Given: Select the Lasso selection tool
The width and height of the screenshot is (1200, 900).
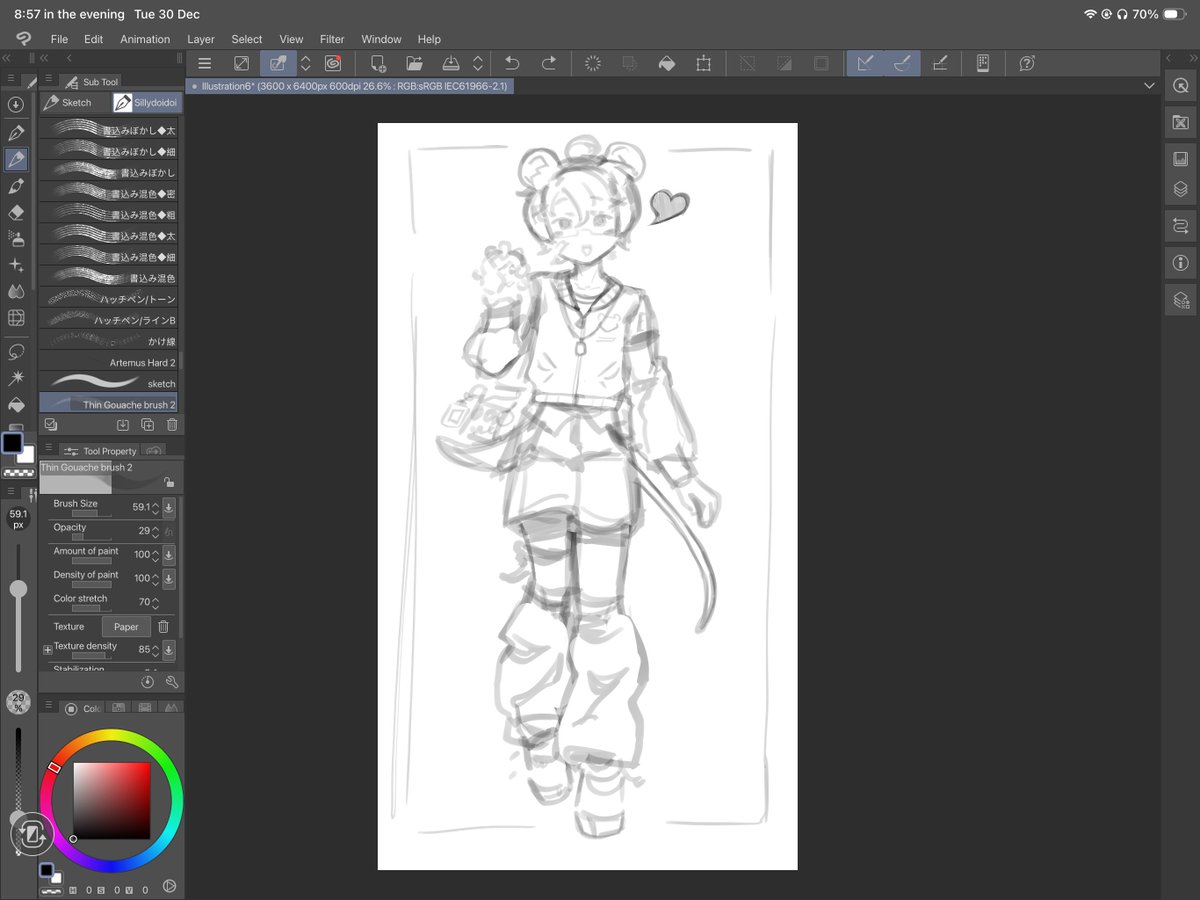Looking at the screenshot, I should 16,352.
